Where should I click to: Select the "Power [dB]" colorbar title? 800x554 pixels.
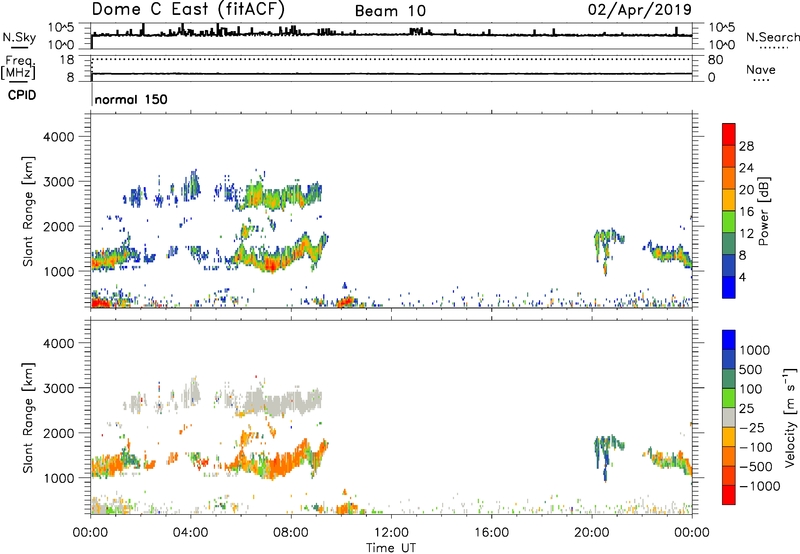[763, 211]
